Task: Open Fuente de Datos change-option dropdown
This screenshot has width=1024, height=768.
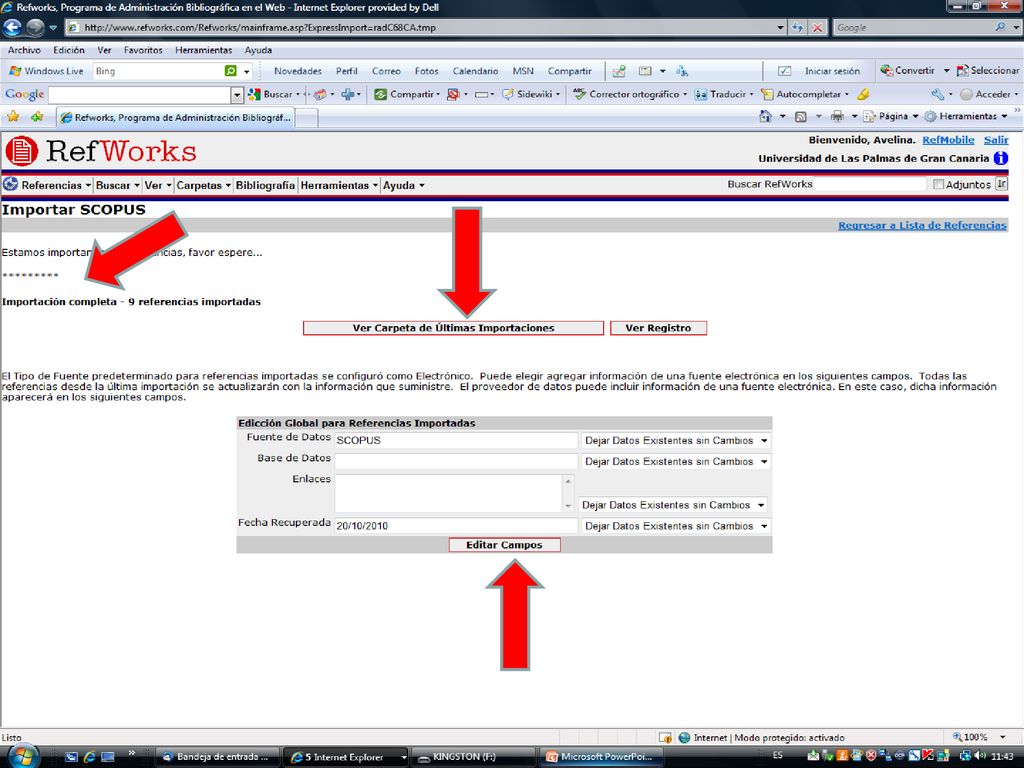Action: click(676, 441)
